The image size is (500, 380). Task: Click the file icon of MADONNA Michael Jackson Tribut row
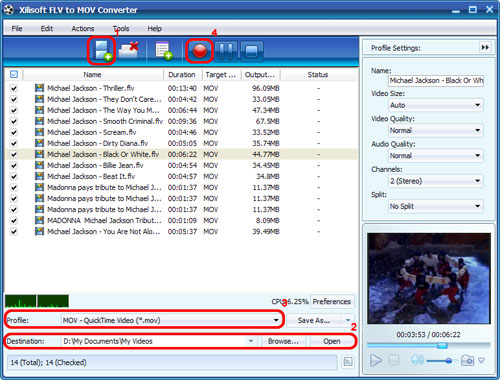39,220
